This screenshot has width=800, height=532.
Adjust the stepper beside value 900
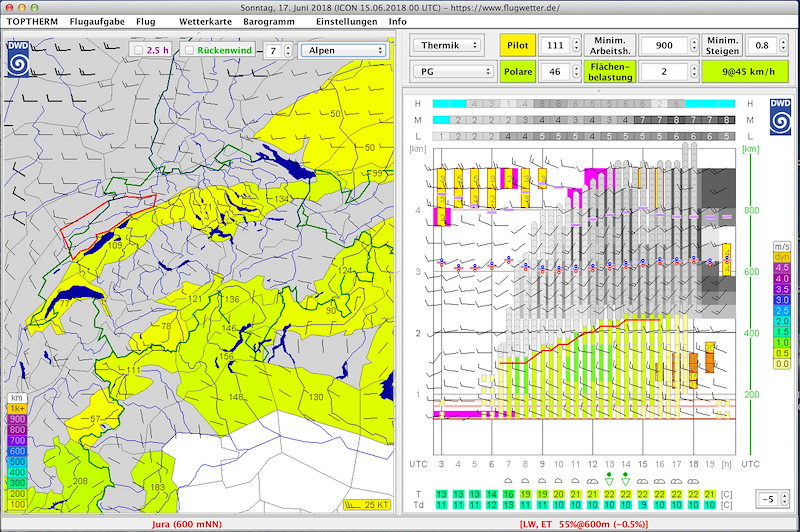coord(694,45)
